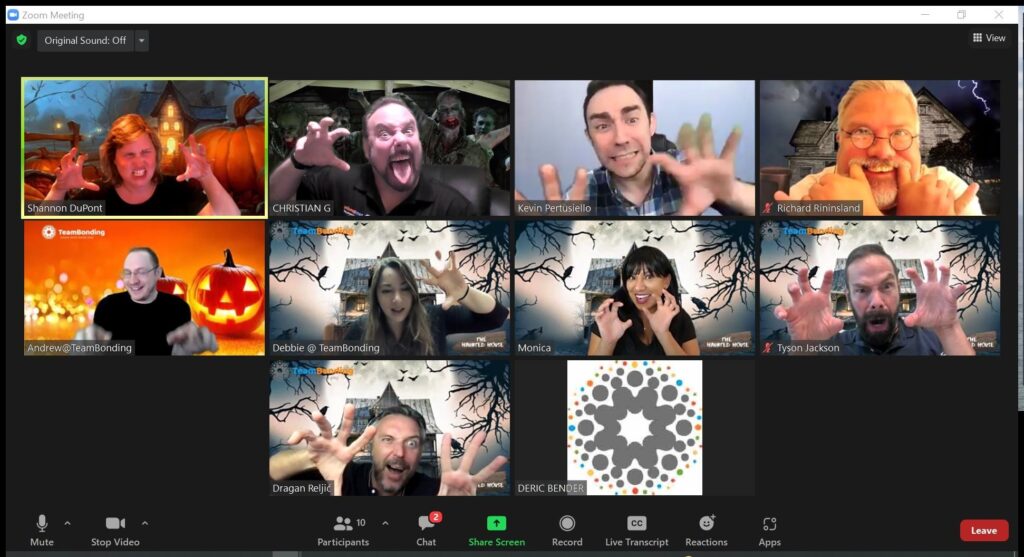Expand audio options arrow beside Mute
This screenshot has width=1024, height=557.
coord(68,523)
